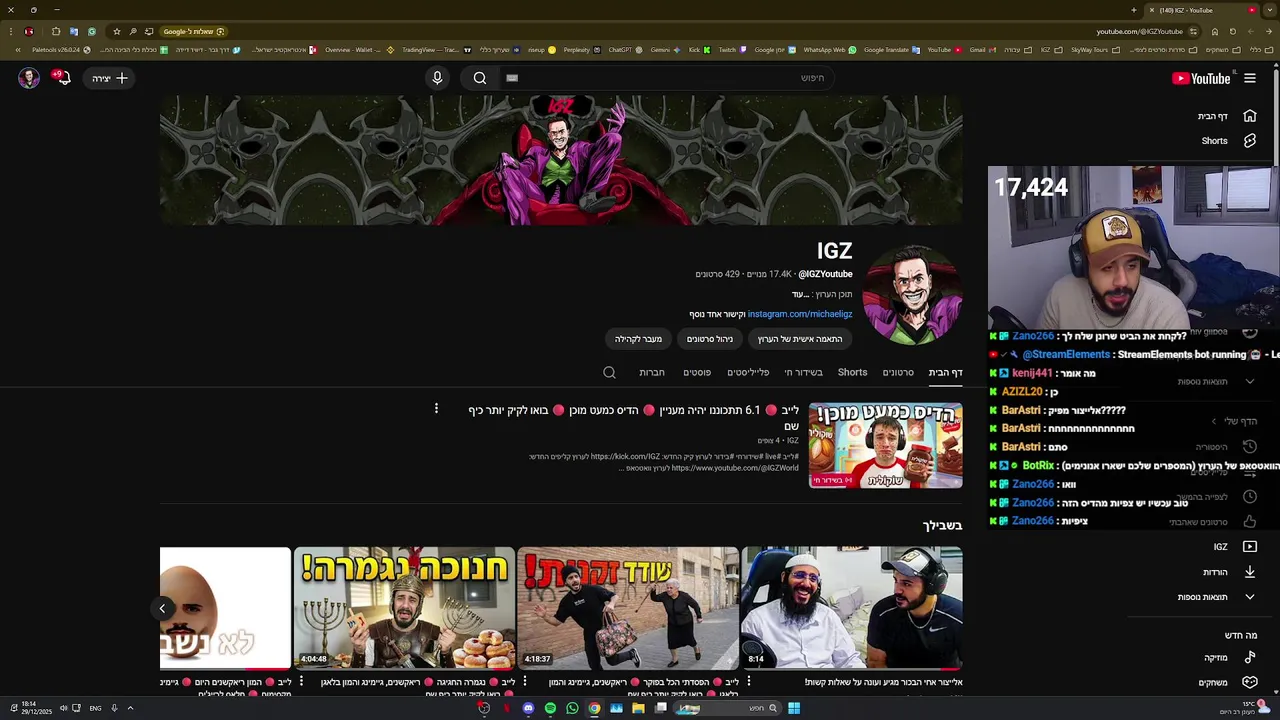This screenshot has height=720, width=1280.
Task: Open account avatar menu at top
Action: (29, 78)
